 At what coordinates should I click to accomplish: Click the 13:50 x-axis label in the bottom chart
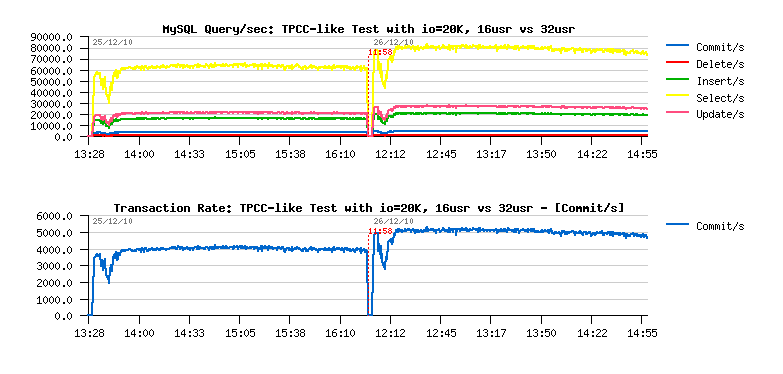pyautogui.click(x=541, y=334)
